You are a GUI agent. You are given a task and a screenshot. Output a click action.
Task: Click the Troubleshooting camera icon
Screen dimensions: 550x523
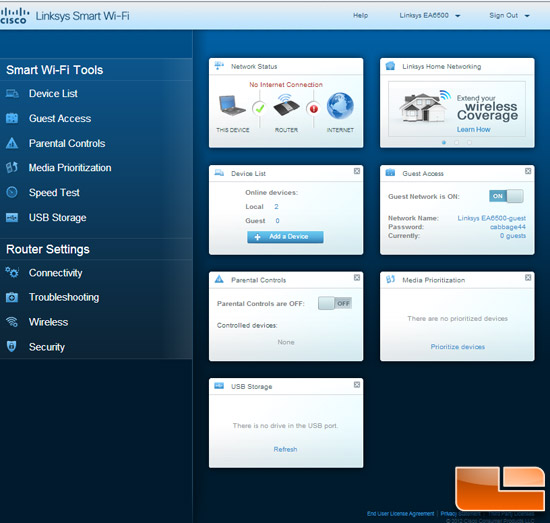12,297
